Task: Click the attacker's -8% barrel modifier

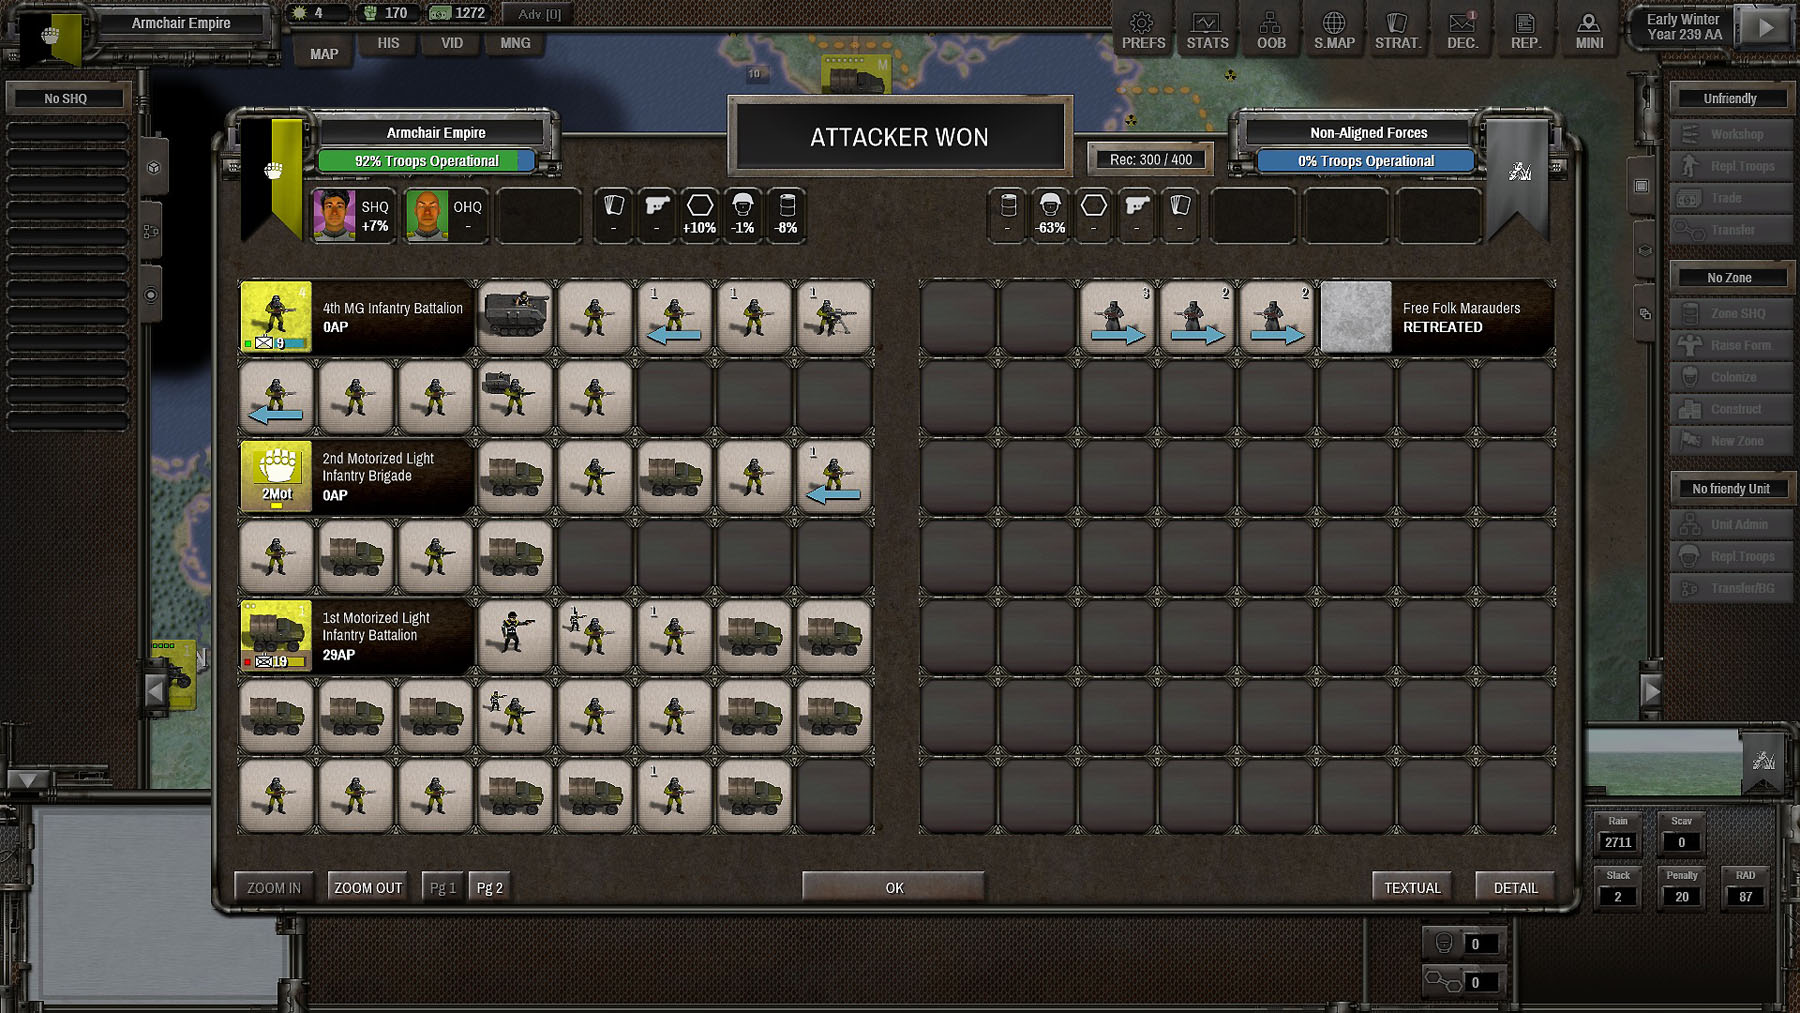Action: 787,215
